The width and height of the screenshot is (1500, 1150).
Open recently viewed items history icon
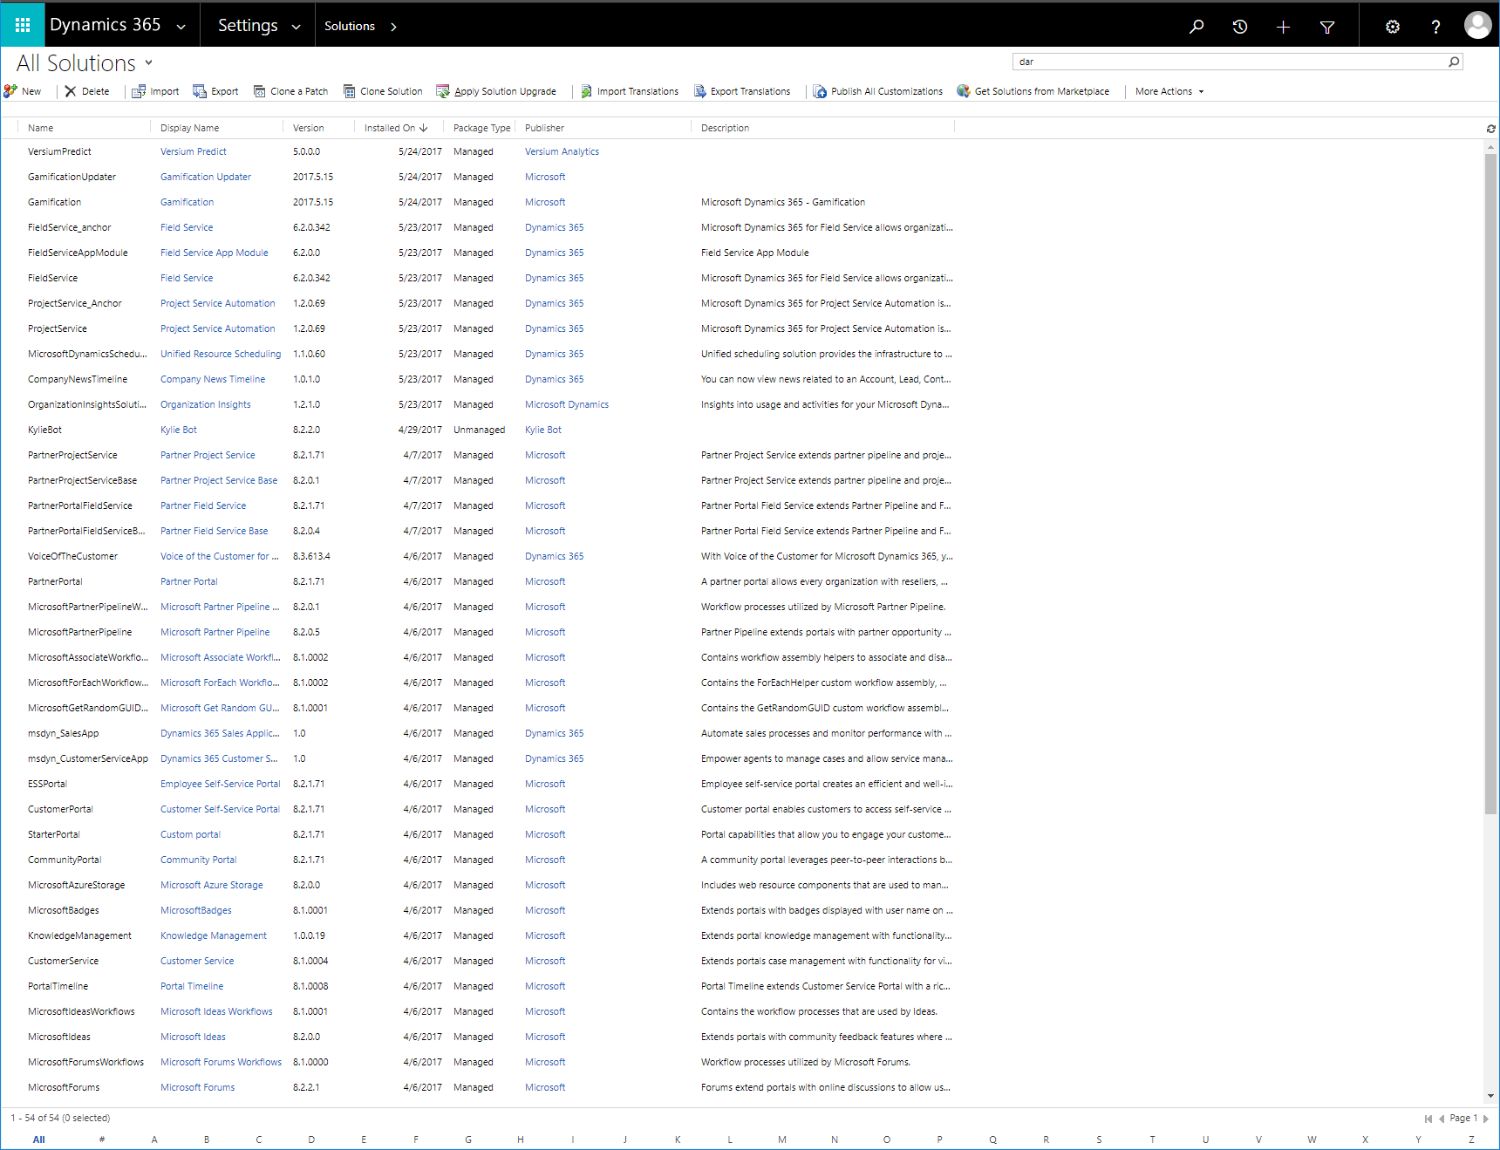point(1240,27)
